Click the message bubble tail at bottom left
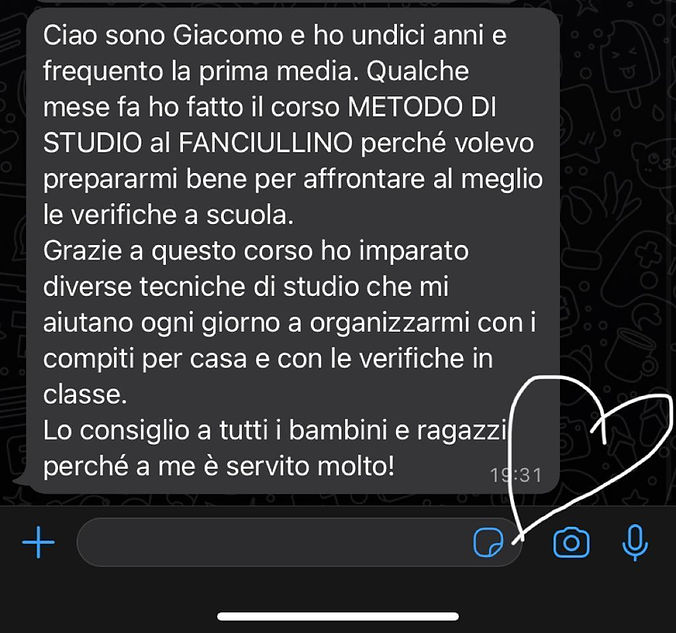The width and height of the screenshot is (676, 633). tap(22, 479)
